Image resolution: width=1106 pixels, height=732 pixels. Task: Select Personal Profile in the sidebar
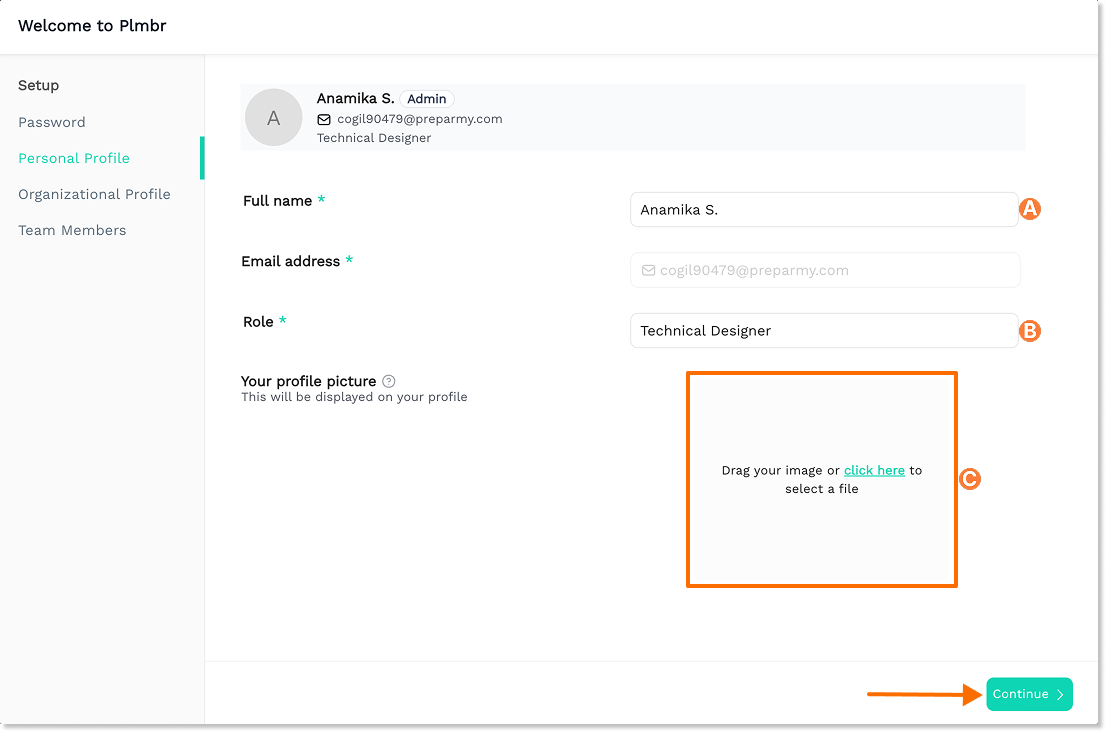pos(74,159)
